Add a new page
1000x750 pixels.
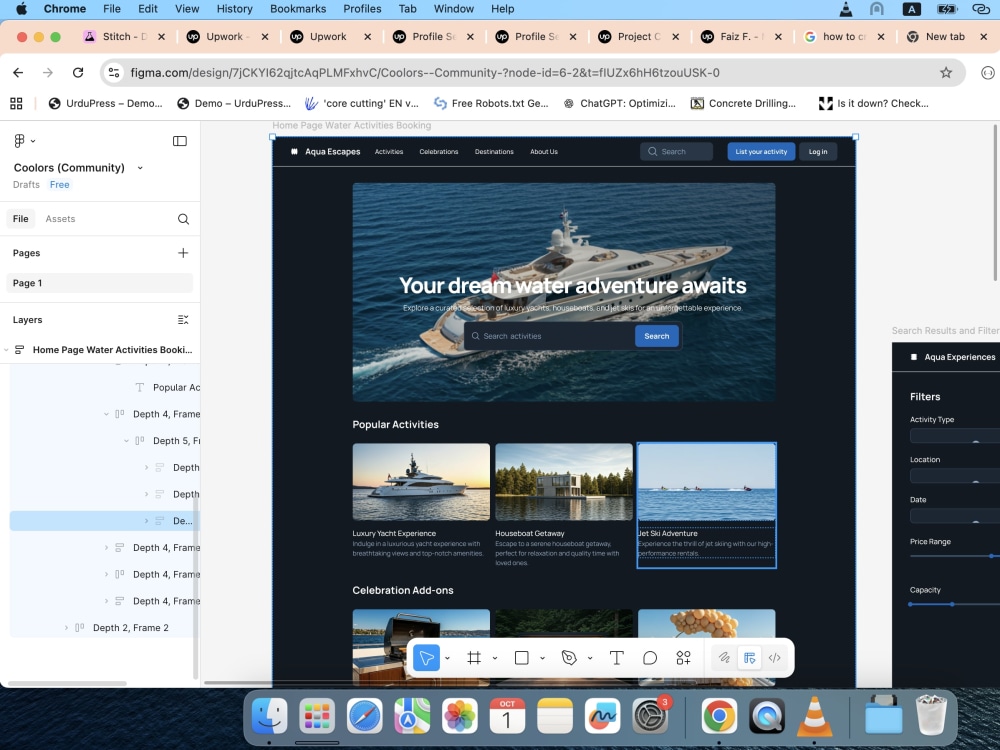click(x=183, y=253)
